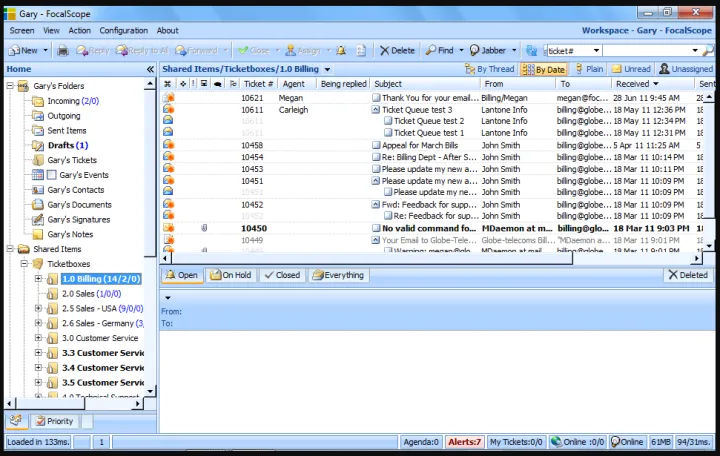Click the message list horizontal scrollbar
Image resolution: width=720 pixels, height=456 pixels.
coord(370,259)
